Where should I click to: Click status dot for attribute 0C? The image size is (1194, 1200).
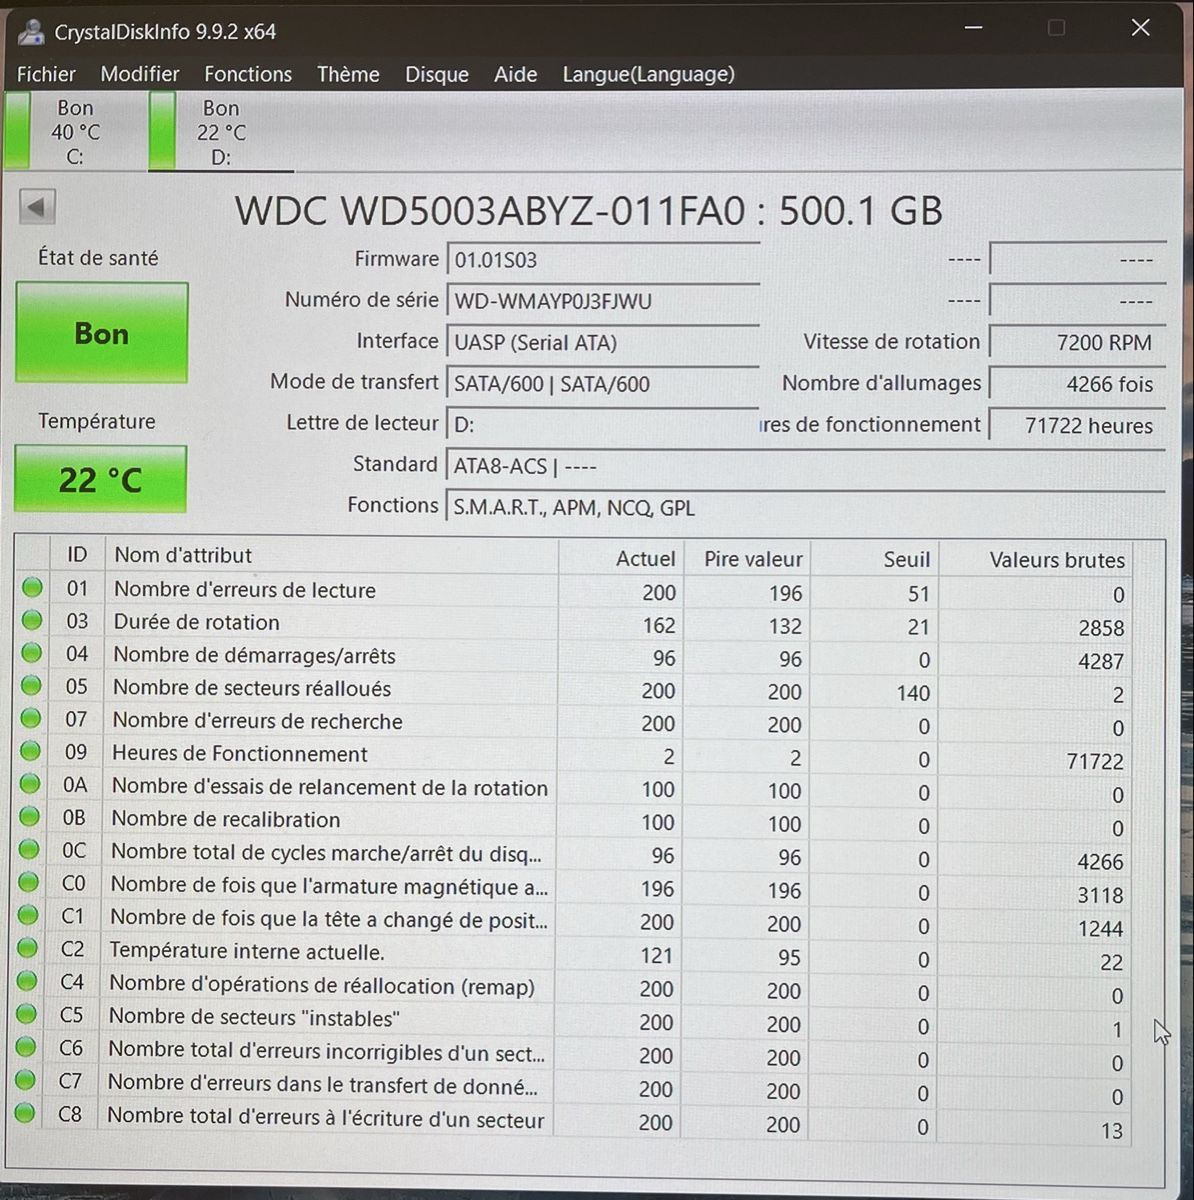(29, 849)
